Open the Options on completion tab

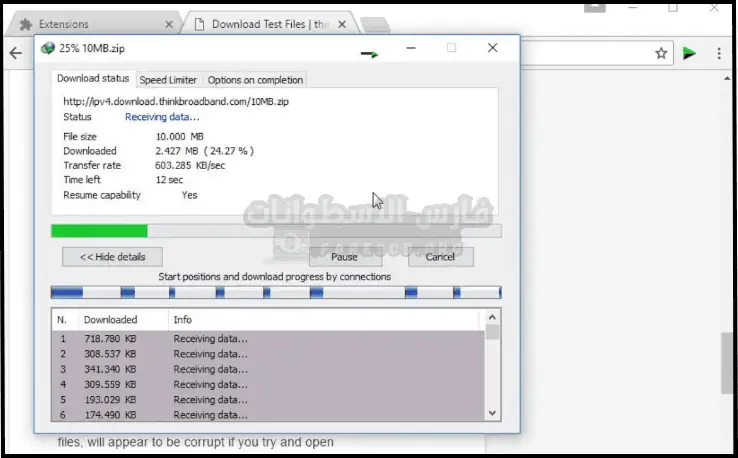(x=255, y=80)
